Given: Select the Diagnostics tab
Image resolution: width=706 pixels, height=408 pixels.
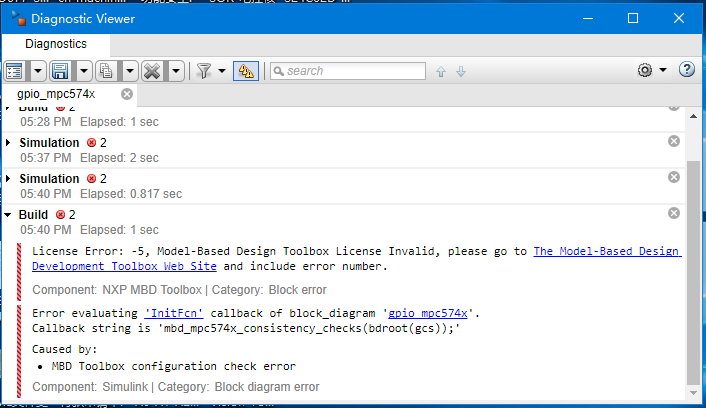Looking at the screenshot, I should point(56,44).
